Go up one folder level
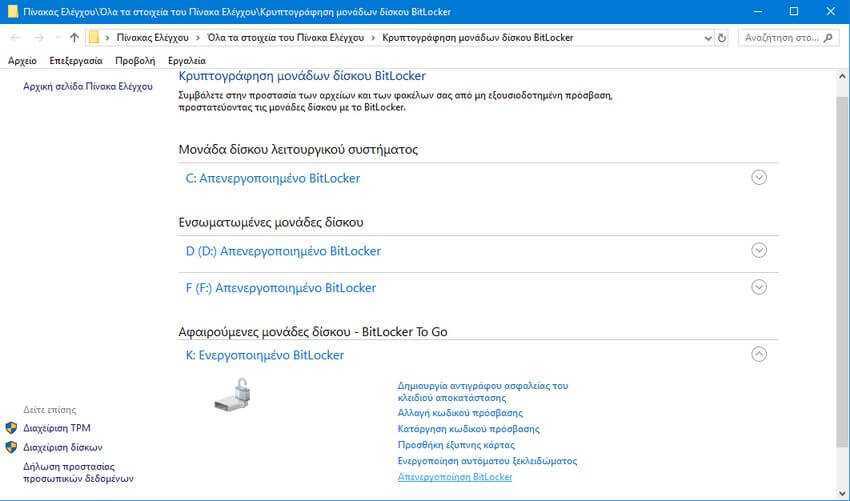Image resolution: width=850 pixels, height=501 pixels. click(x=74, y=37)
